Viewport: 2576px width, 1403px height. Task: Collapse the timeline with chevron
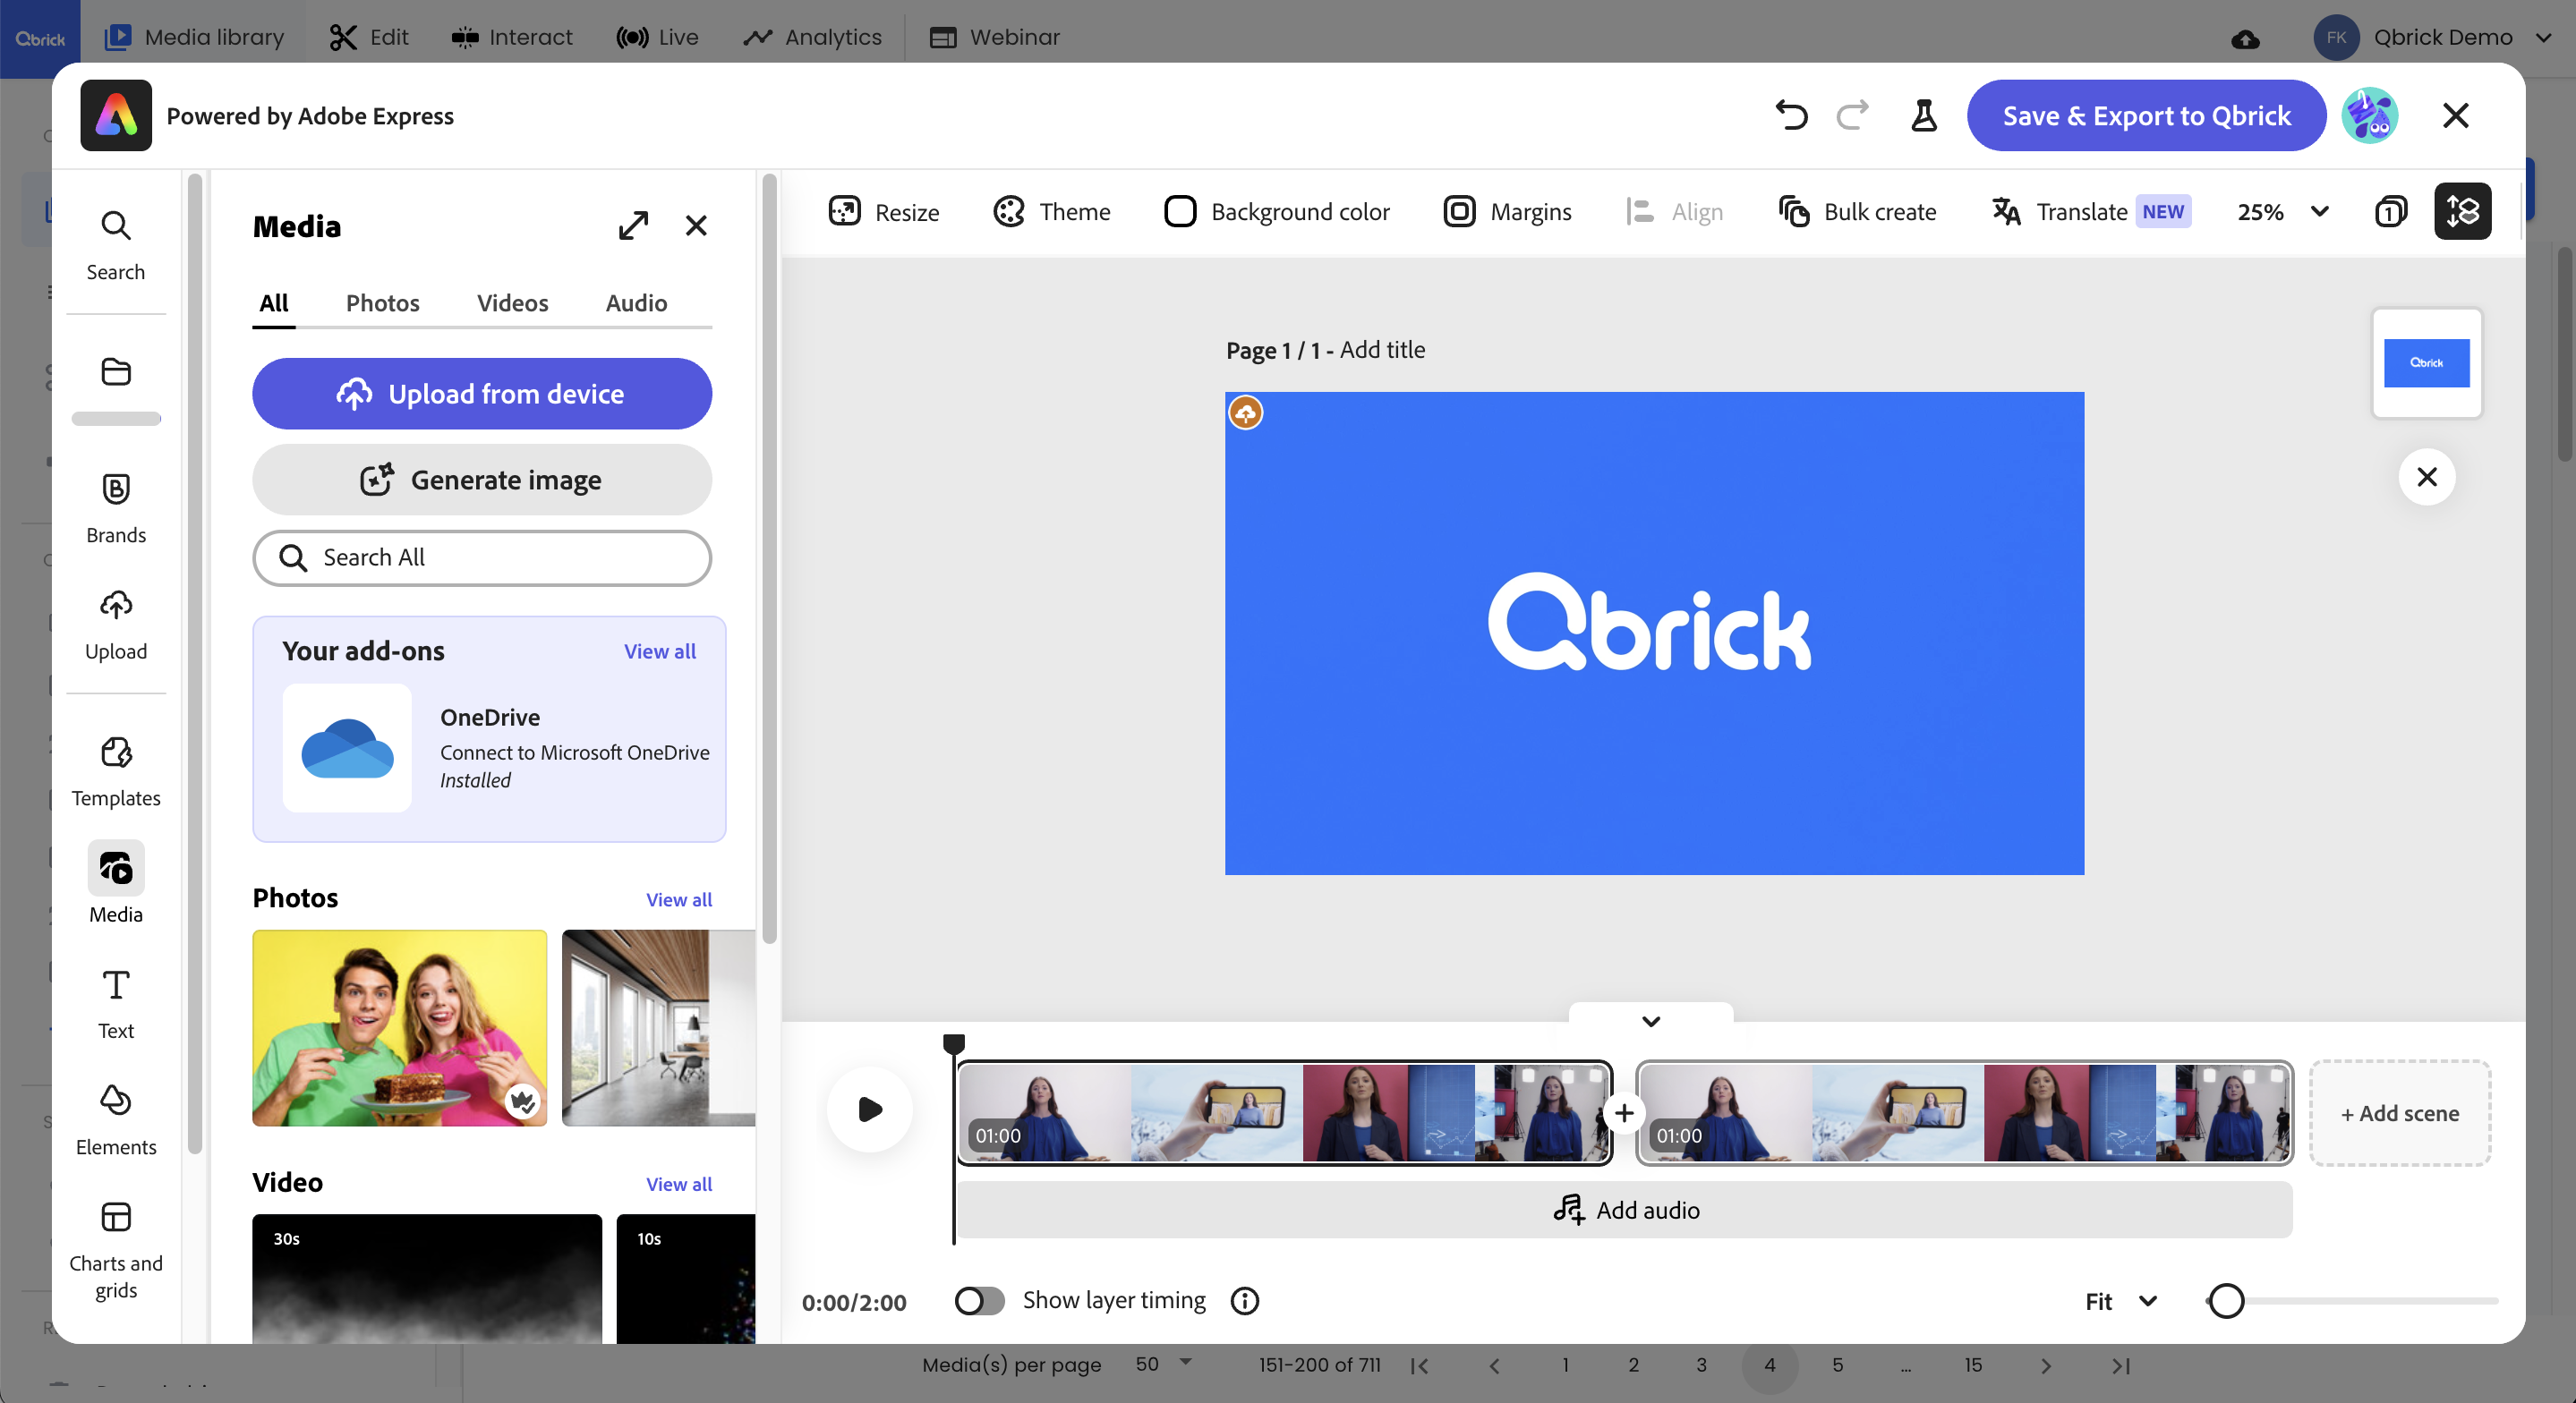click(1651, 1021)
